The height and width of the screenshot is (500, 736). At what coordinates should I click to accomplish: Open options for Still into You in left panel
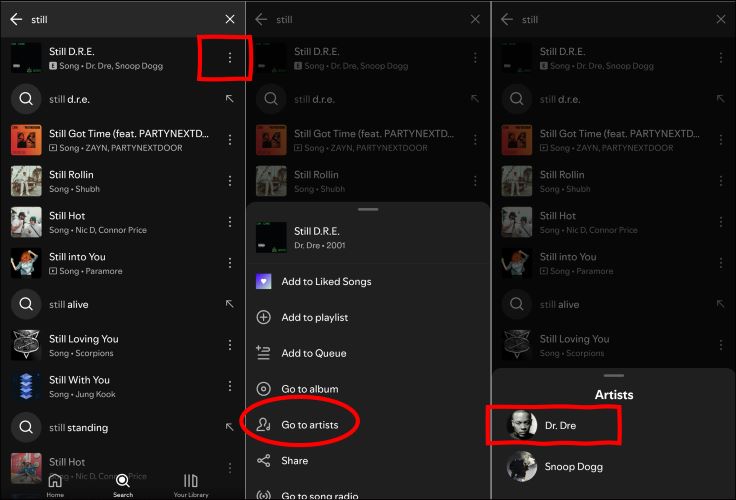230,263
